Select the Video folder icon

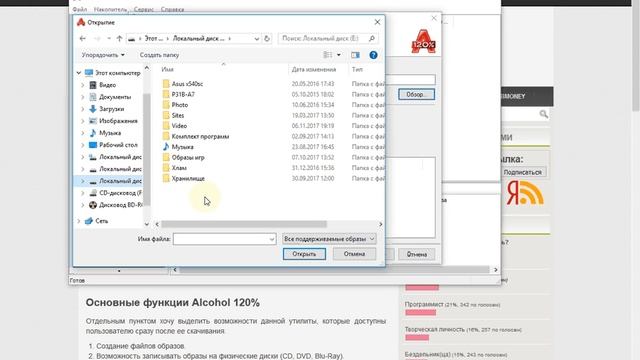166,126
